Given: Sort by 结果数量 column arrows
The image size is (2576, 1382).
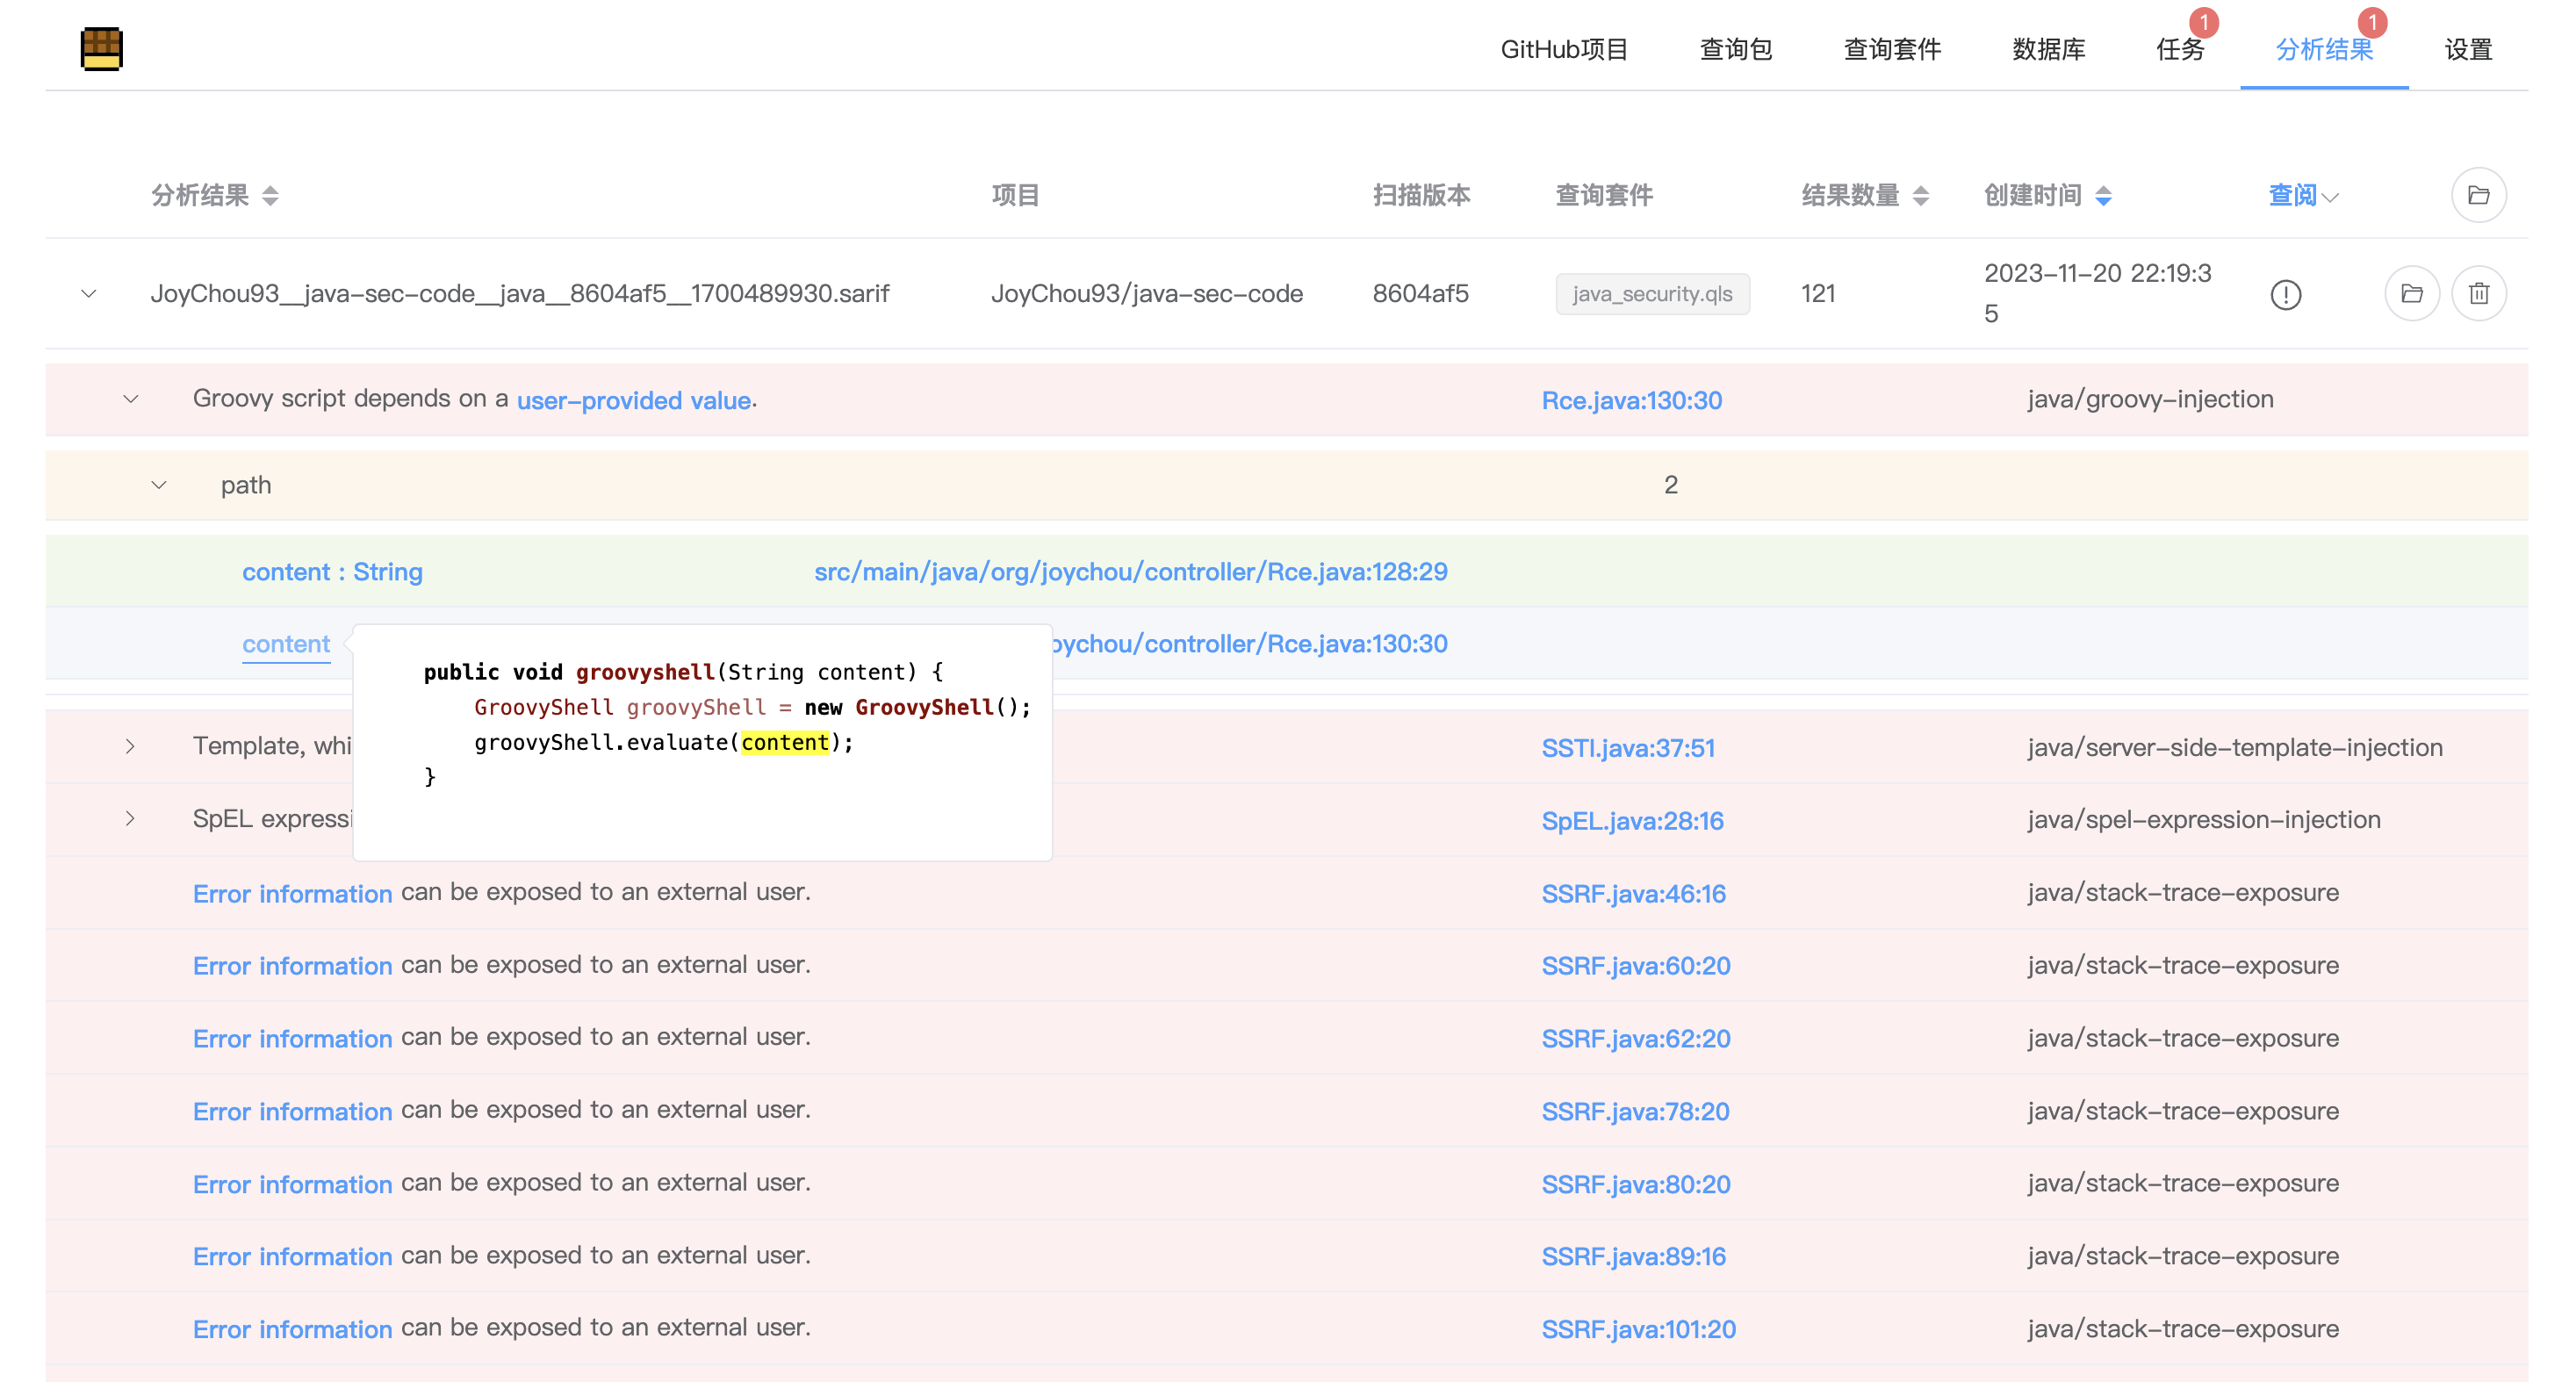Looking at the screenshot, I should pyautogui.click(x=1920, y=196).
